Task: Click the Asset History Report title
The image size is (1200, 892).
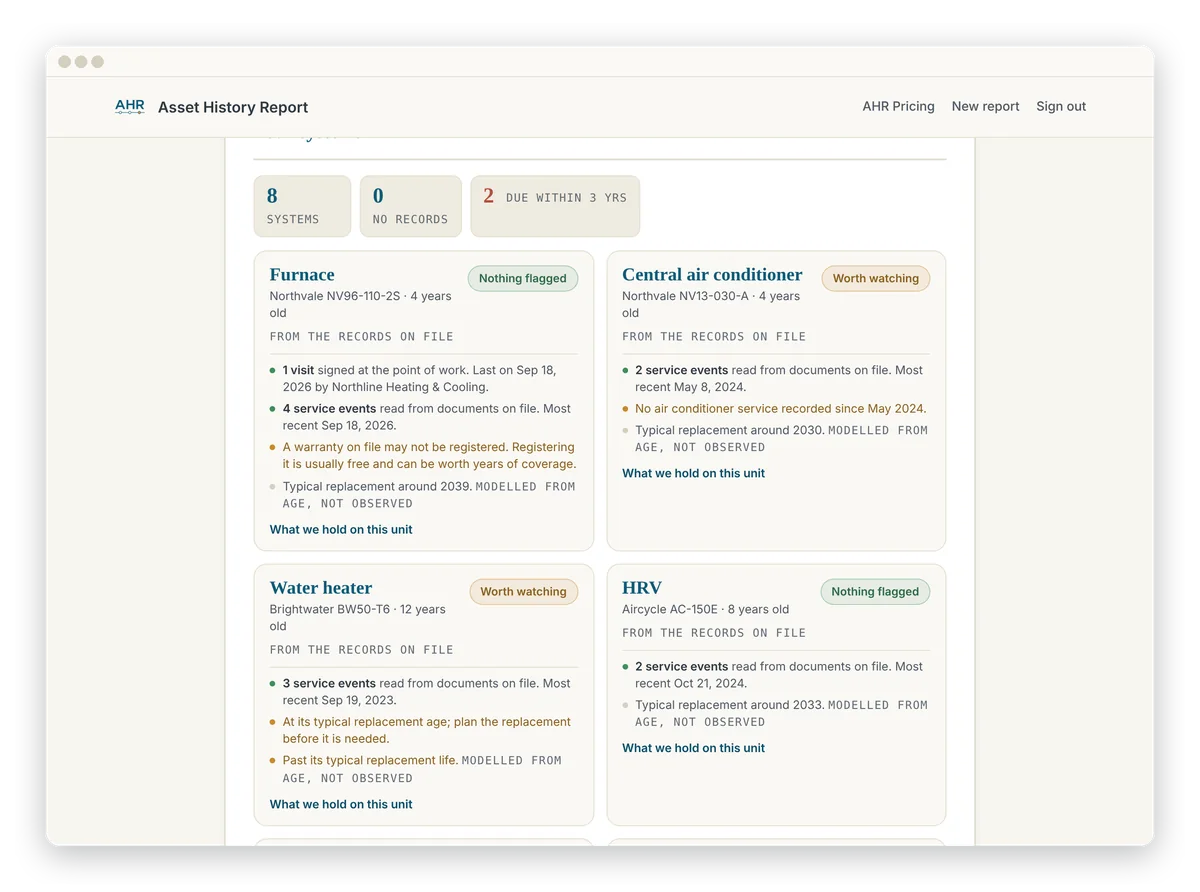Action: 233,107
